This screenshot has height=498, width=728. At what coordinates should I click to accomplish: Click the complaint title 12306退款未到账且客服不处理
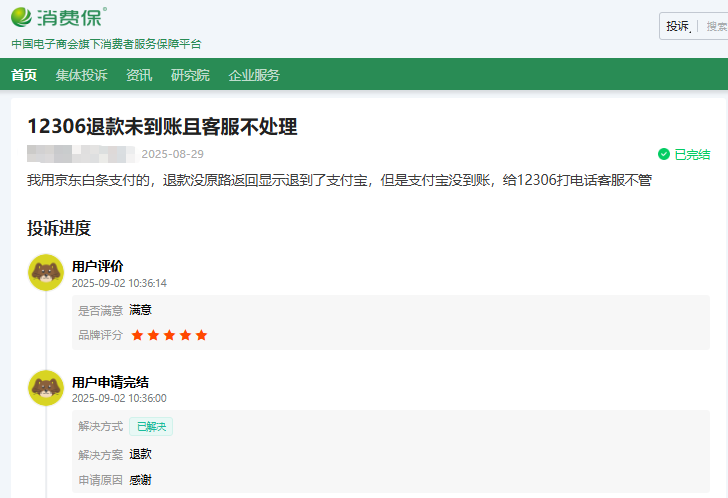point(162,126)
